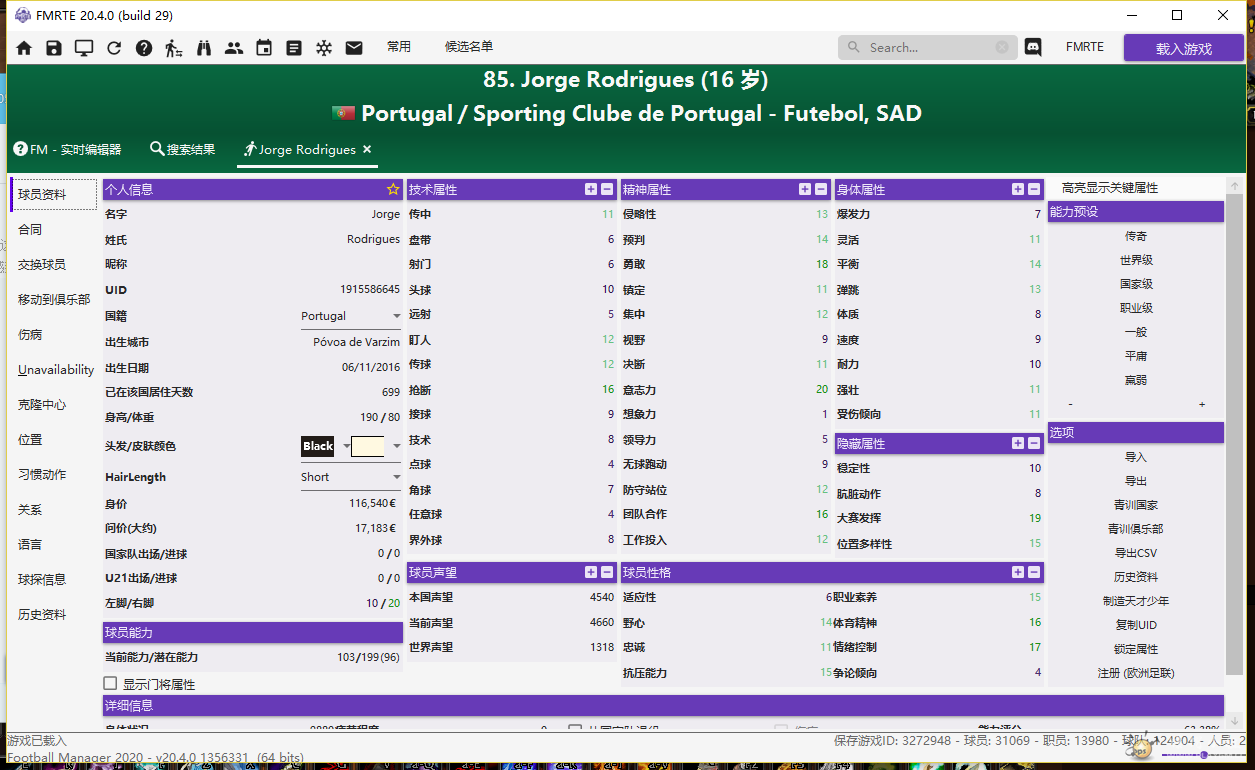
Task: Close the Jorge Rodrigues tab
Action: 367,149
